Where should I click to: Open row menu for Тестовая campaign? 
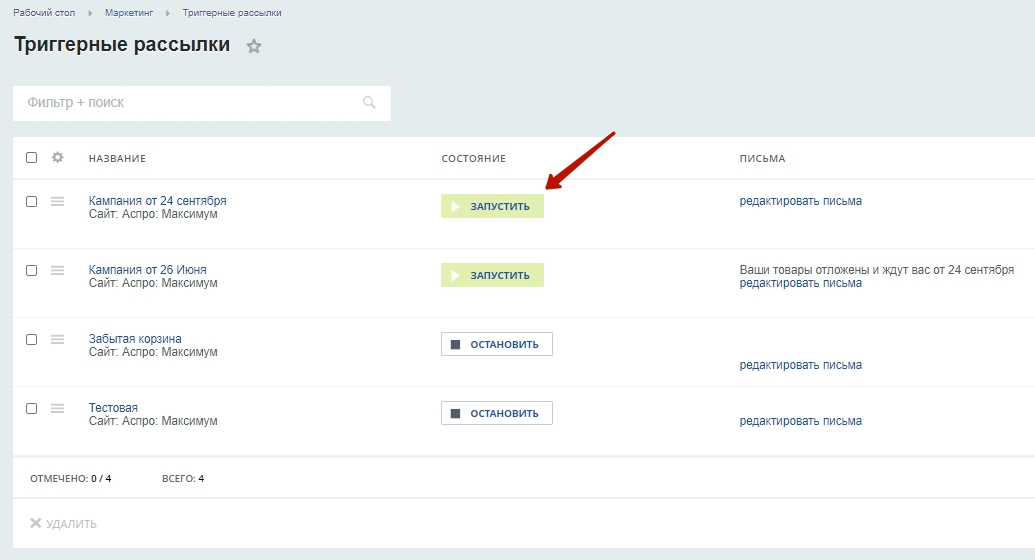(x=58, y=408)
